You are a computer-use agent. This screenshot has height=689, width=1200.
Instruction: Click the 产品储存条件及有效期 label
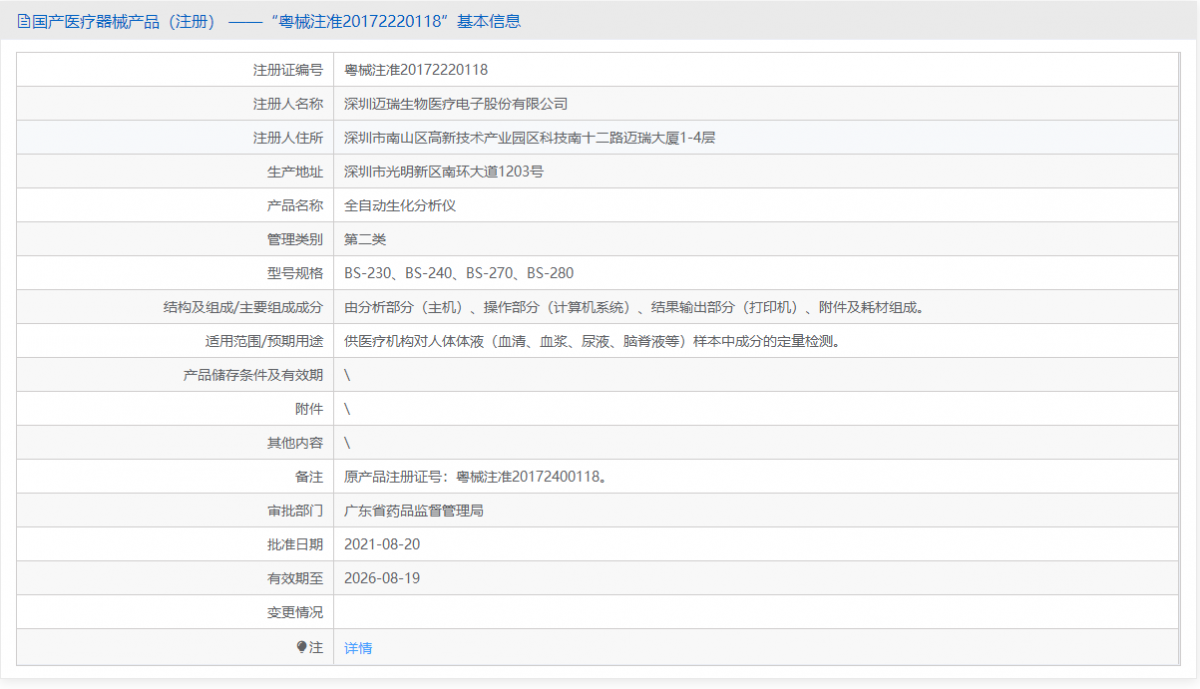(253, 375)
